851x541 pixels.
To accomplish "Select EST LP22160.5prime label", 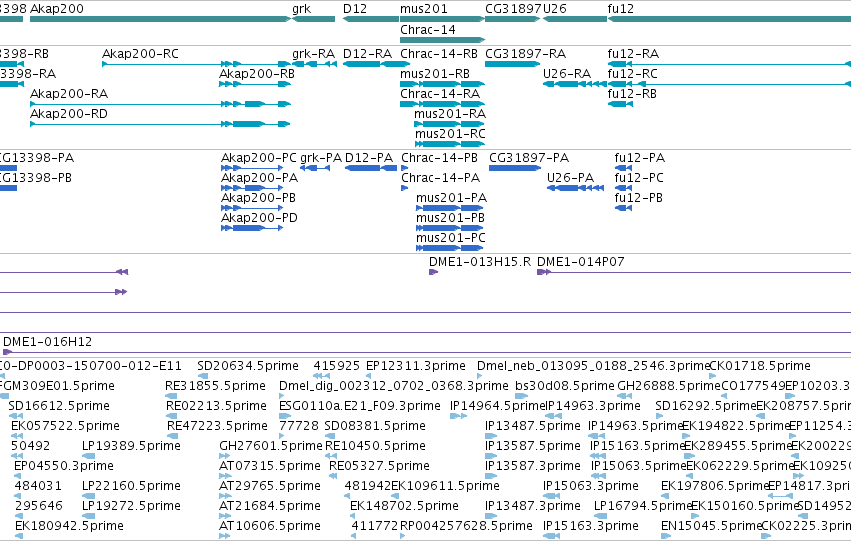I will pos(131,486).
